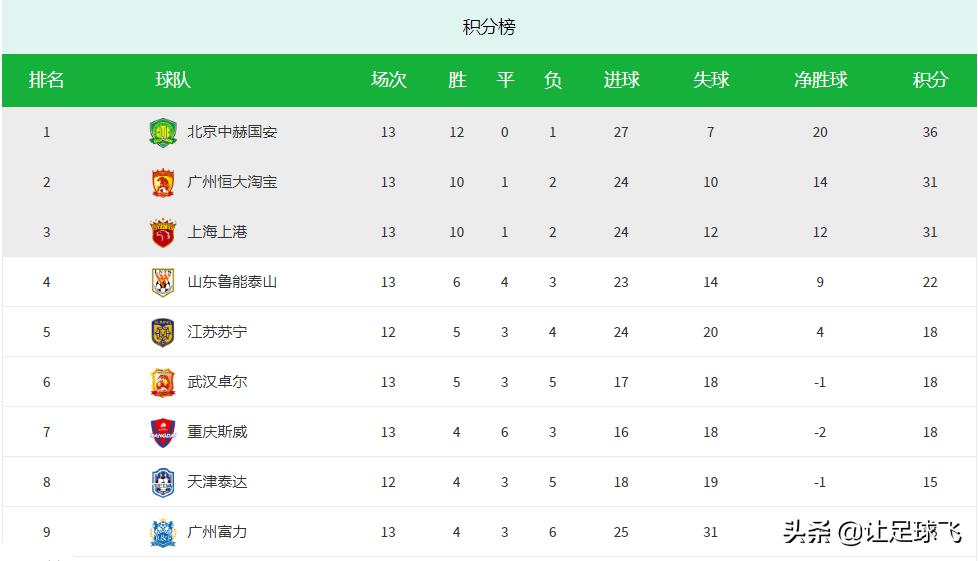978x561 pixels.
Task: Open the 广州恒大淘宝 team link
Action: [x=232, y=182]
